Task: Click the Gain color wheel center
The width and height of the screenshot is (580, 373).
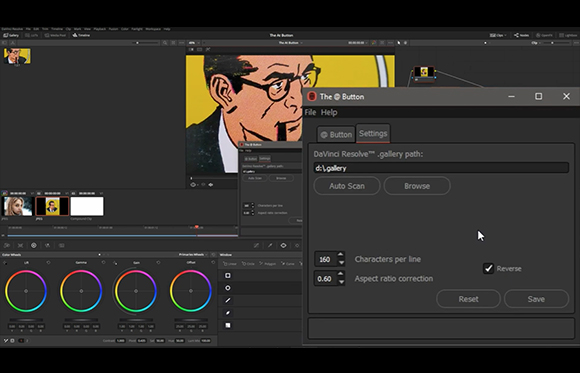Action: pyautogui.click(x=136, y=291)
